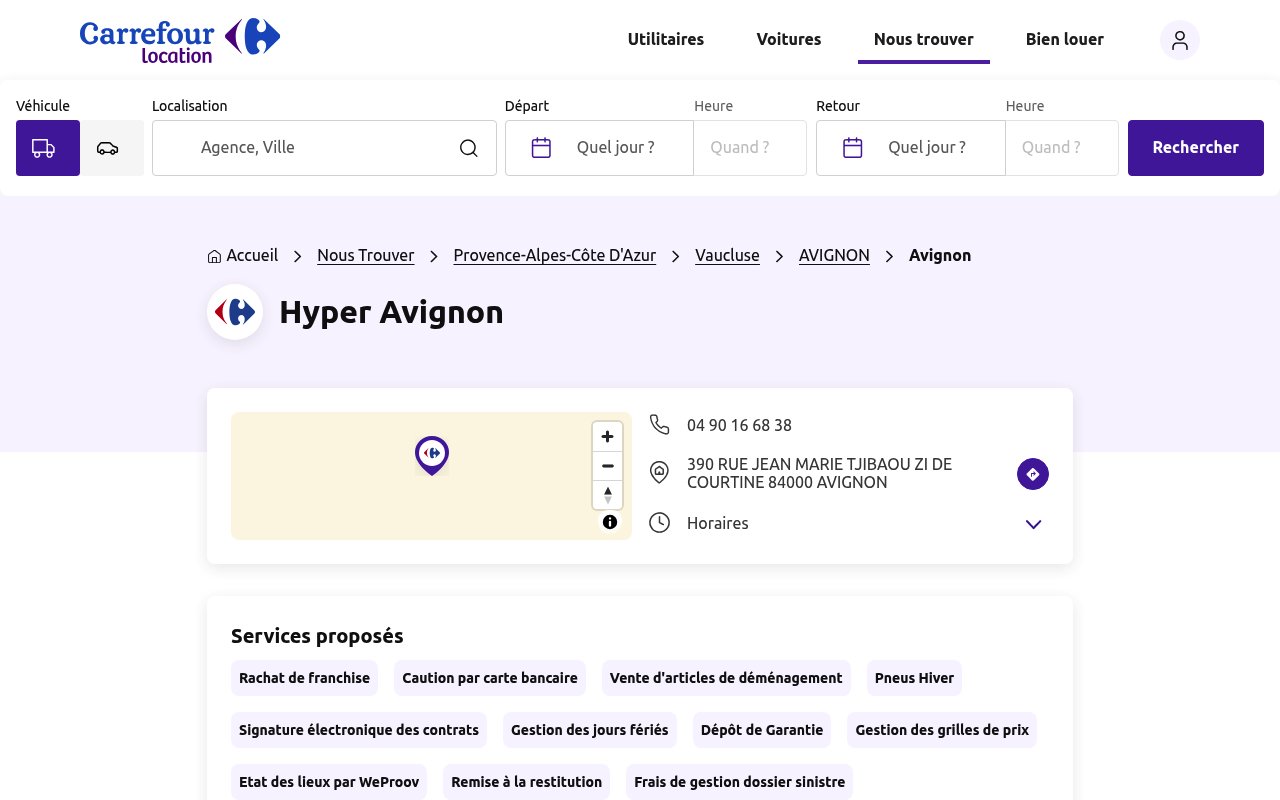The width and height of the screenshot is (1280, 800).
Task: Select the car vehicle type
Action: tap(112, 148)
